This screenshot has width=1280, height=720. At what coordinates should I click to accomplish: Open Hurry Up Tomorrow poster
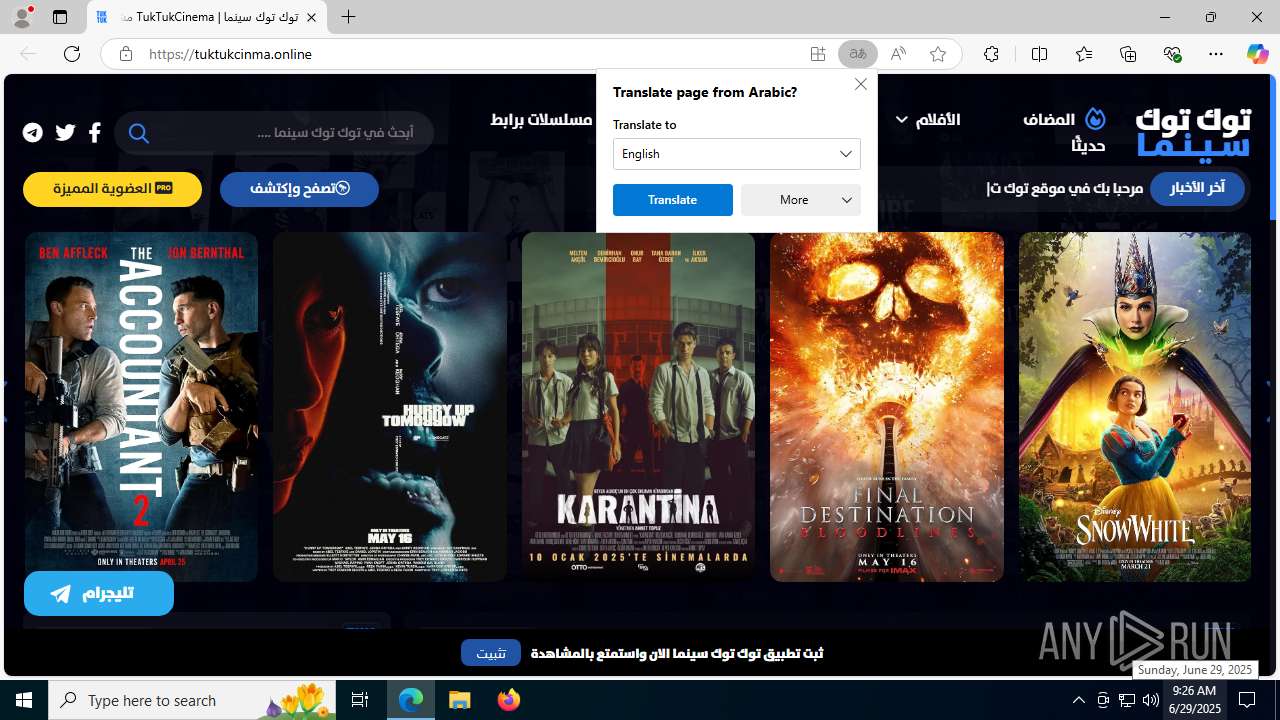(x=390, y=407)
